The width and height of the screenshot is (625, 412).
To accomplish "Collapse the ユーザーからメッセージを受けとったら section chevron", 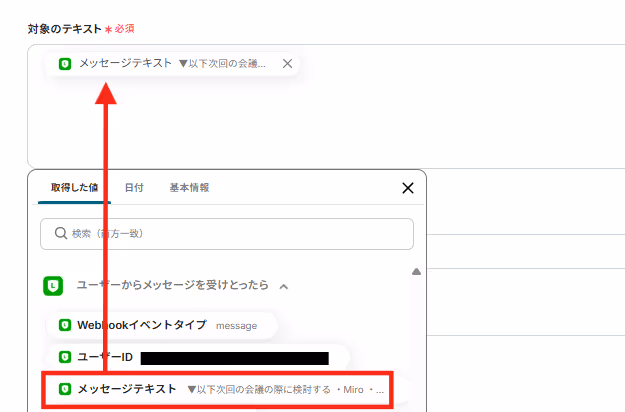I will point(283,286).
